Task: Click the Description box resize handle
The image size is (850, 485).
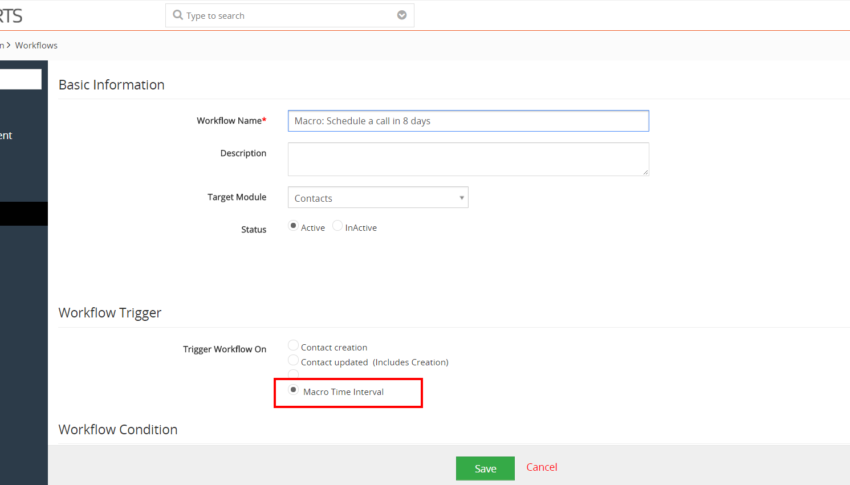Action: coord(645,172)
